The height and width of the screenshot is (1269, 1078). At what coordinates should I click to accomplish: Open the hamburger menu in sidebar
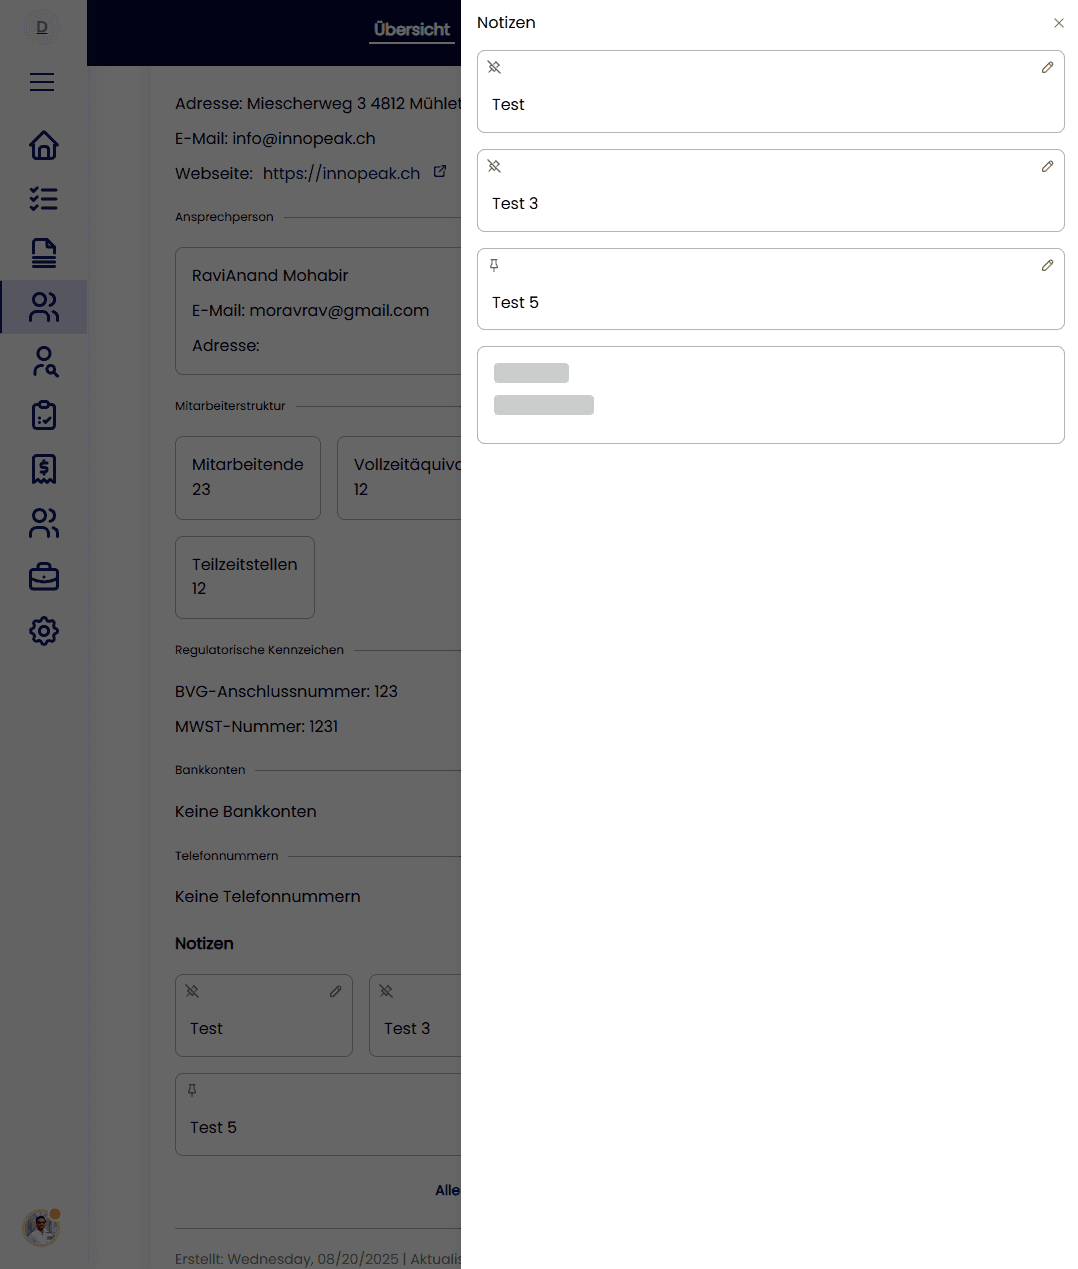tap(42, 82)
